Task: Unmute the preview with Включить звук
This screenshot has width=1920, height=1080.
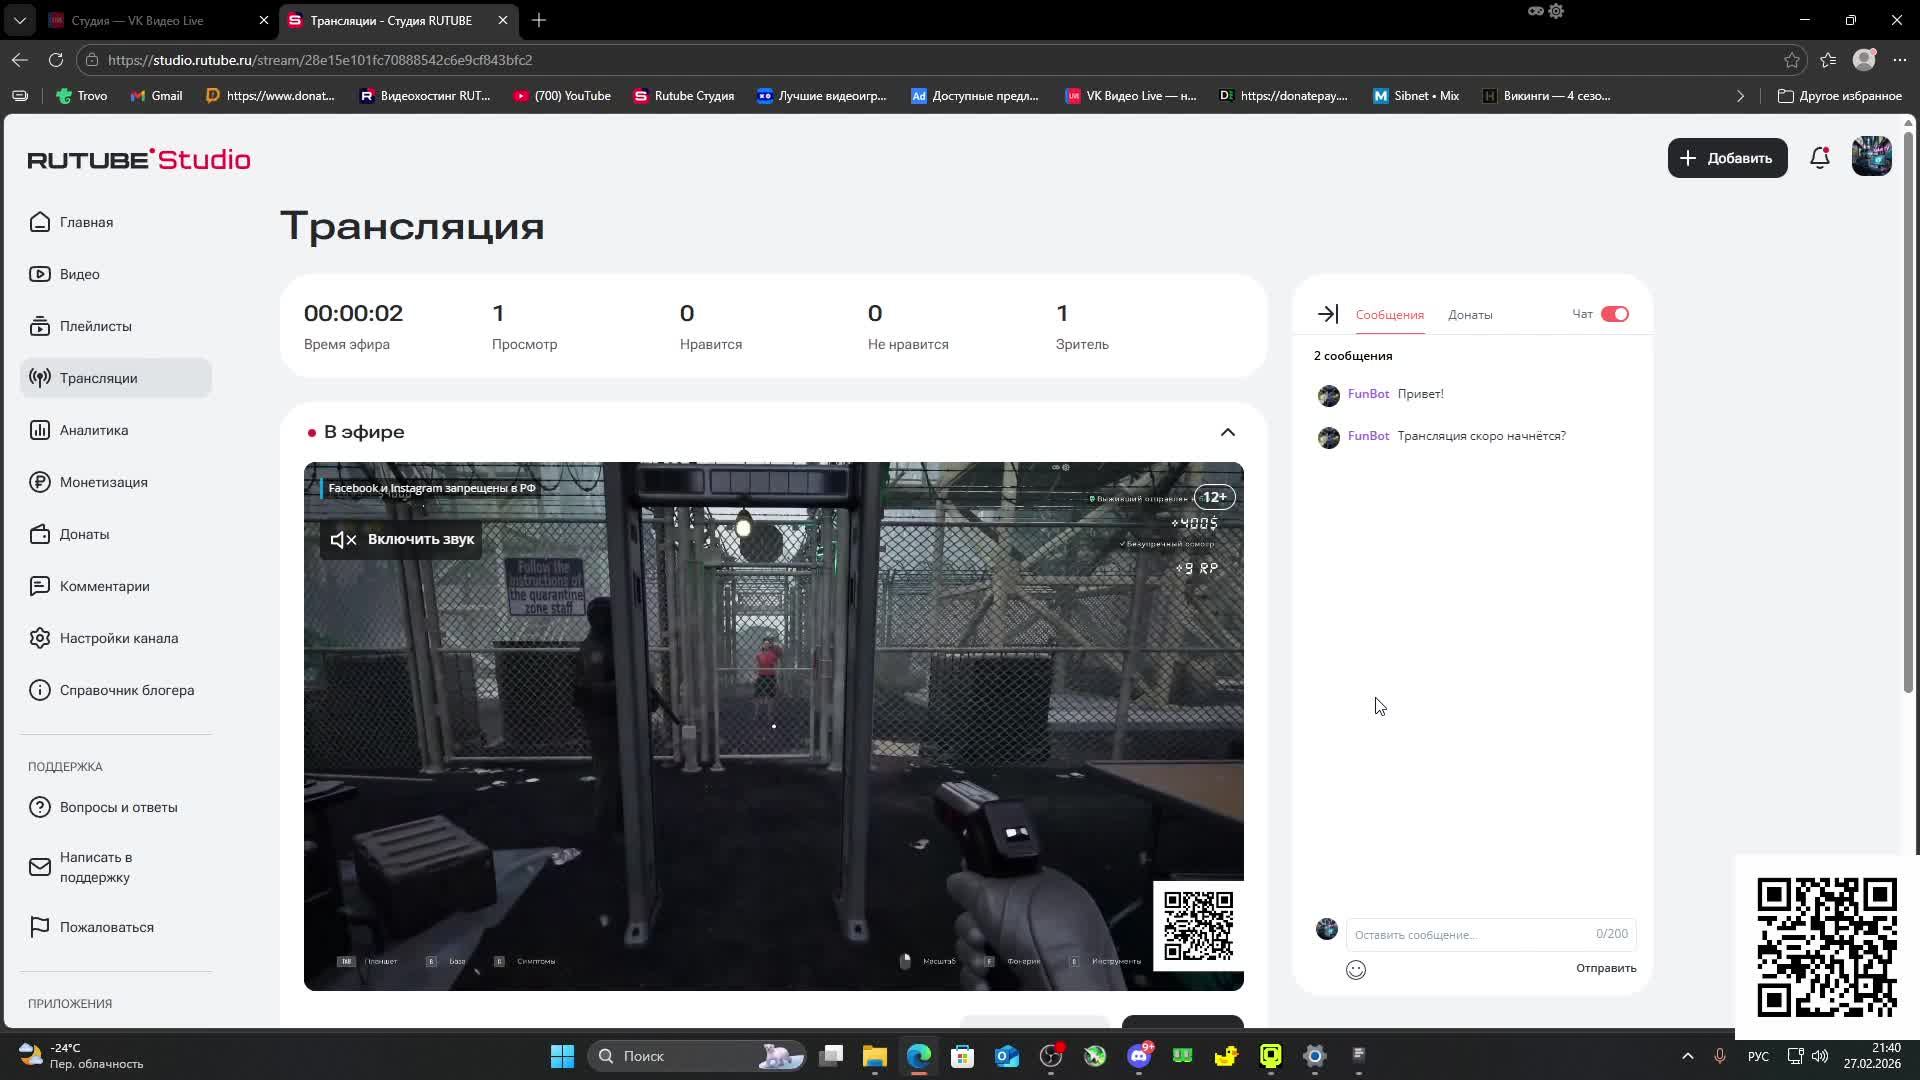Action: (402, 539)
